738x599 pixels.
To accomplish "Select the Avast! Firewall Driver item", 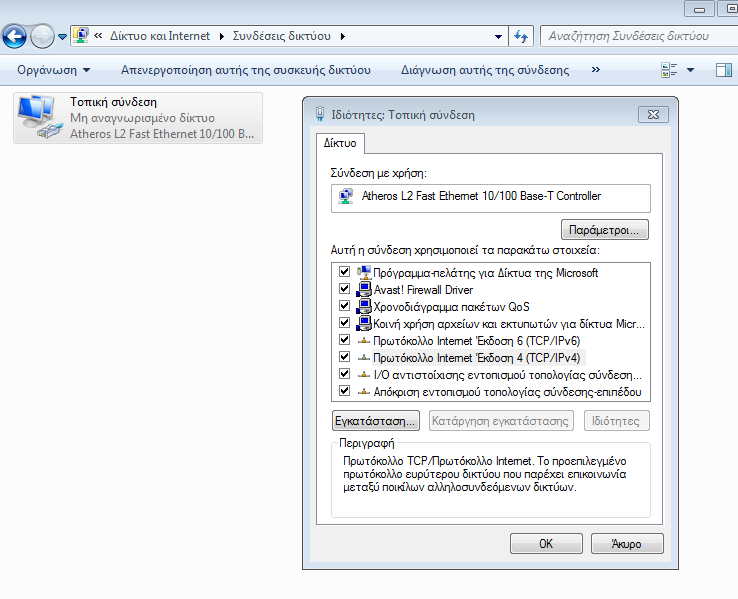I will tap(423, 290).
